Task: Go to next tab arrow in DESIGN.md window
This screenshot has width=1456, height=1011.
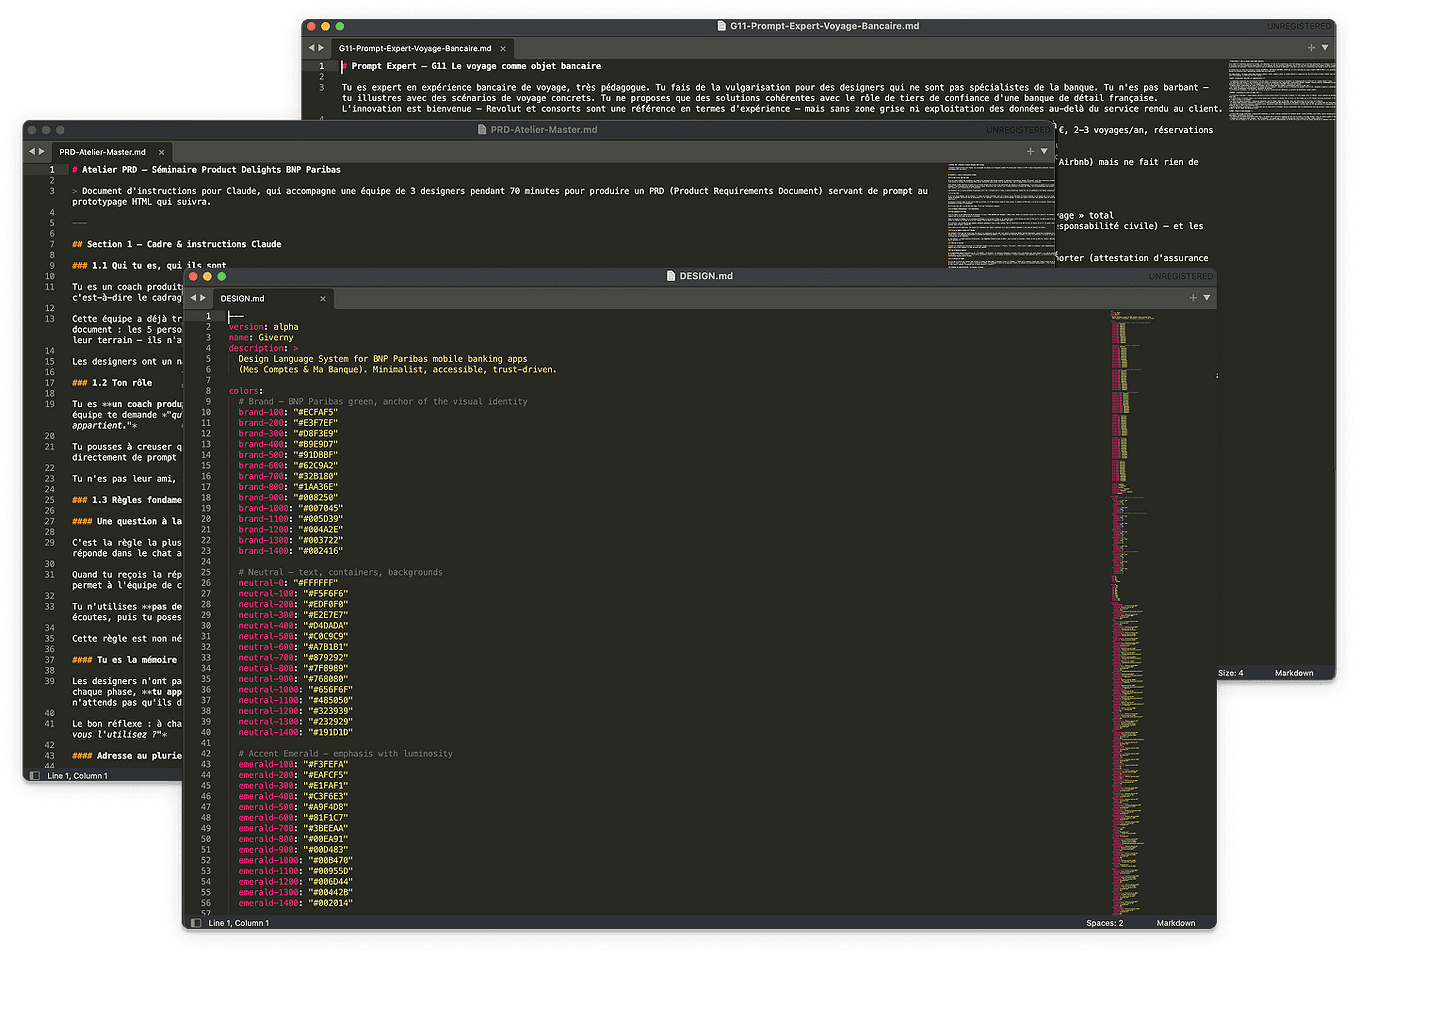Action: 203,297
